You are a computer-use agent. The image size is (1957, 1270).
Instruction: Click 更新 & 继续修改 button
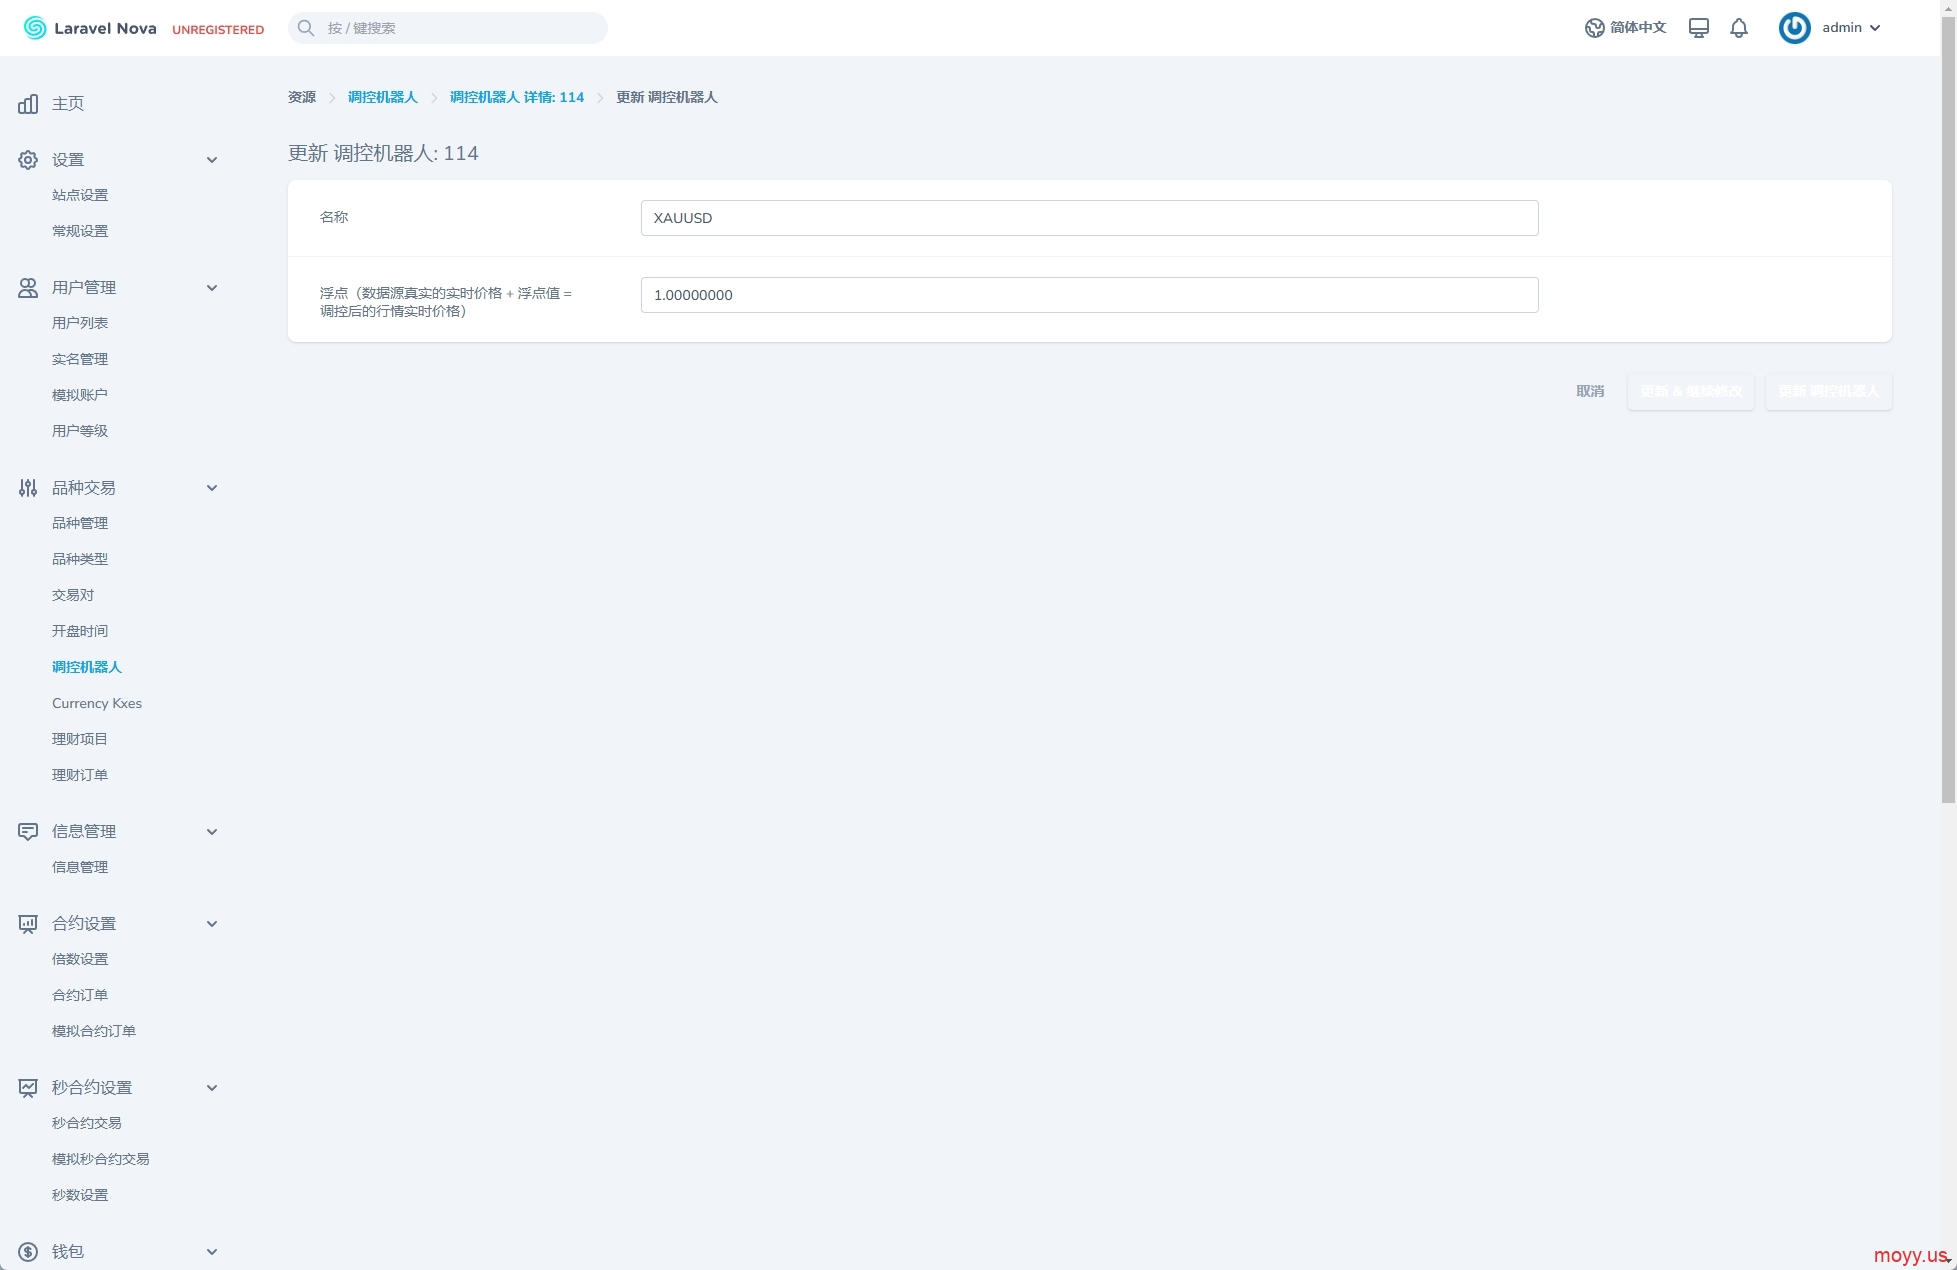1691,391
